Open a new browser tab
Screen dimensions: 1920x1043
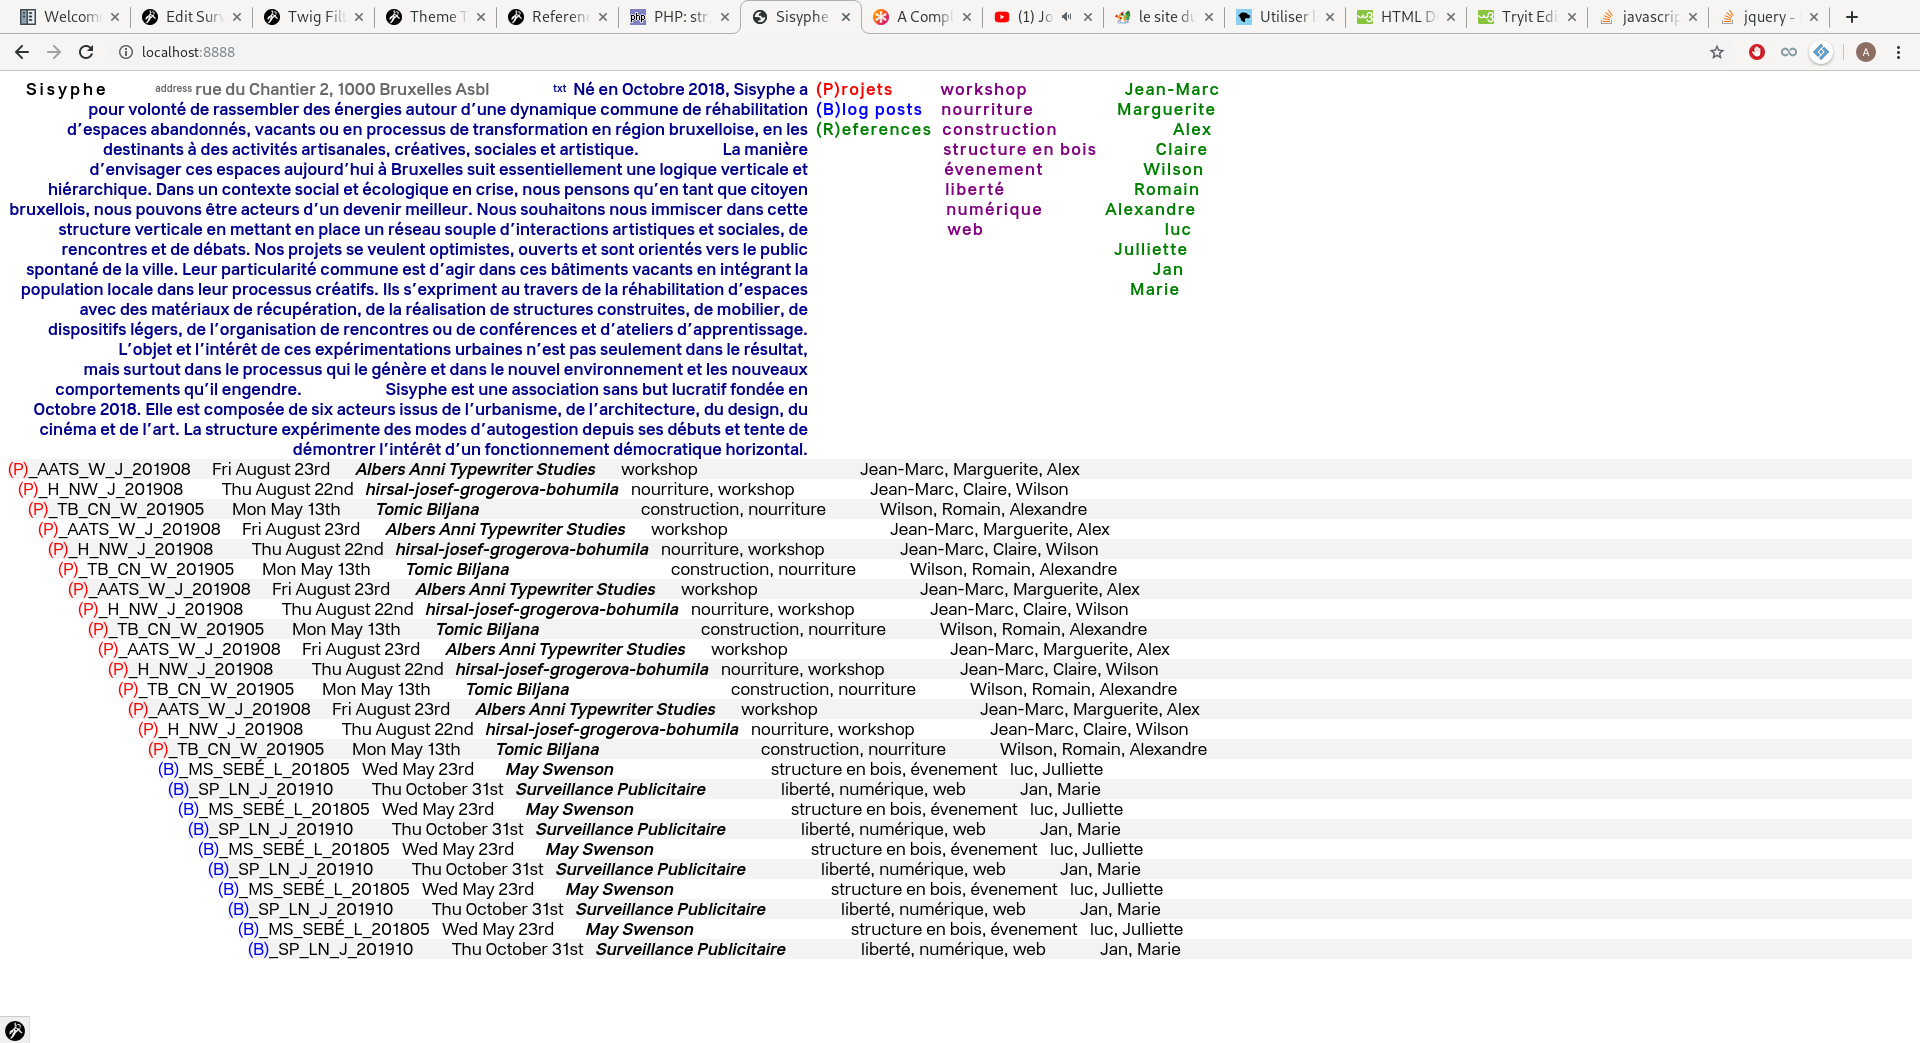coord(1851,17)
